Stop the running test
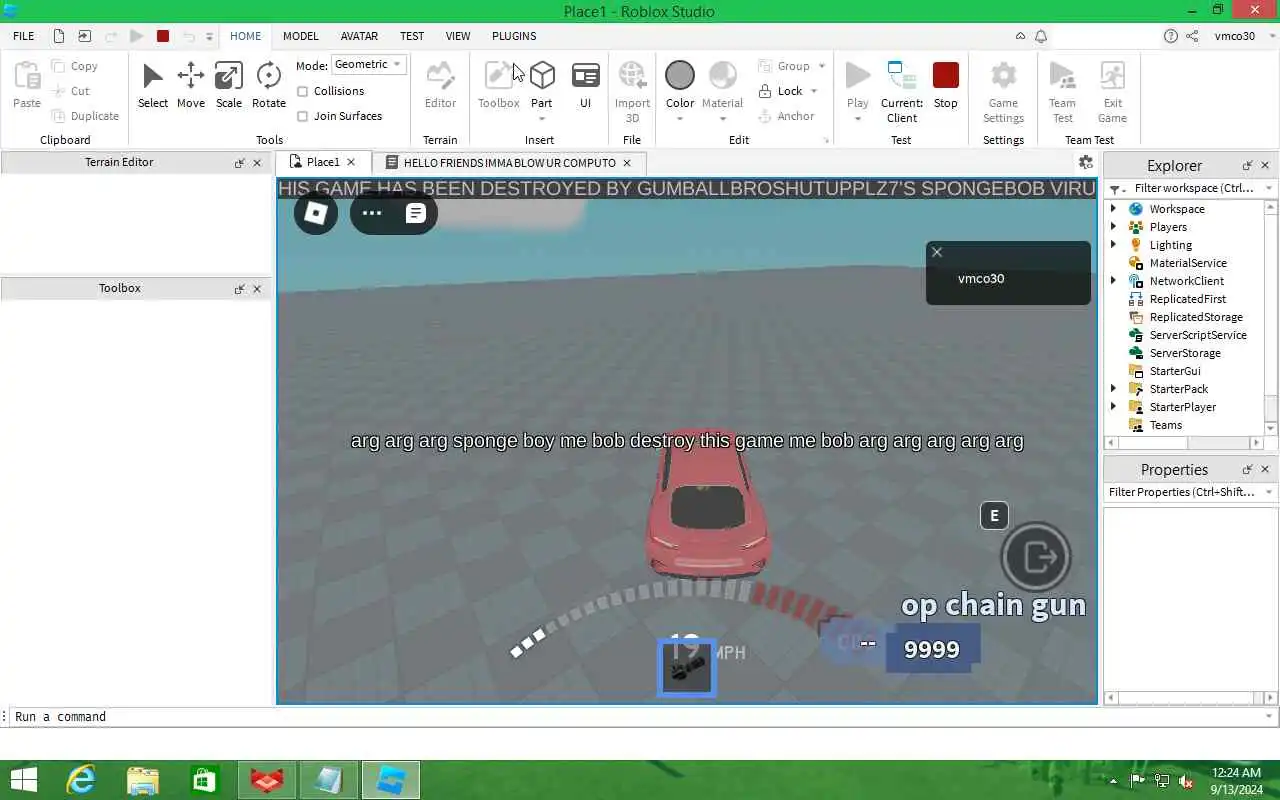 [945, 85]
